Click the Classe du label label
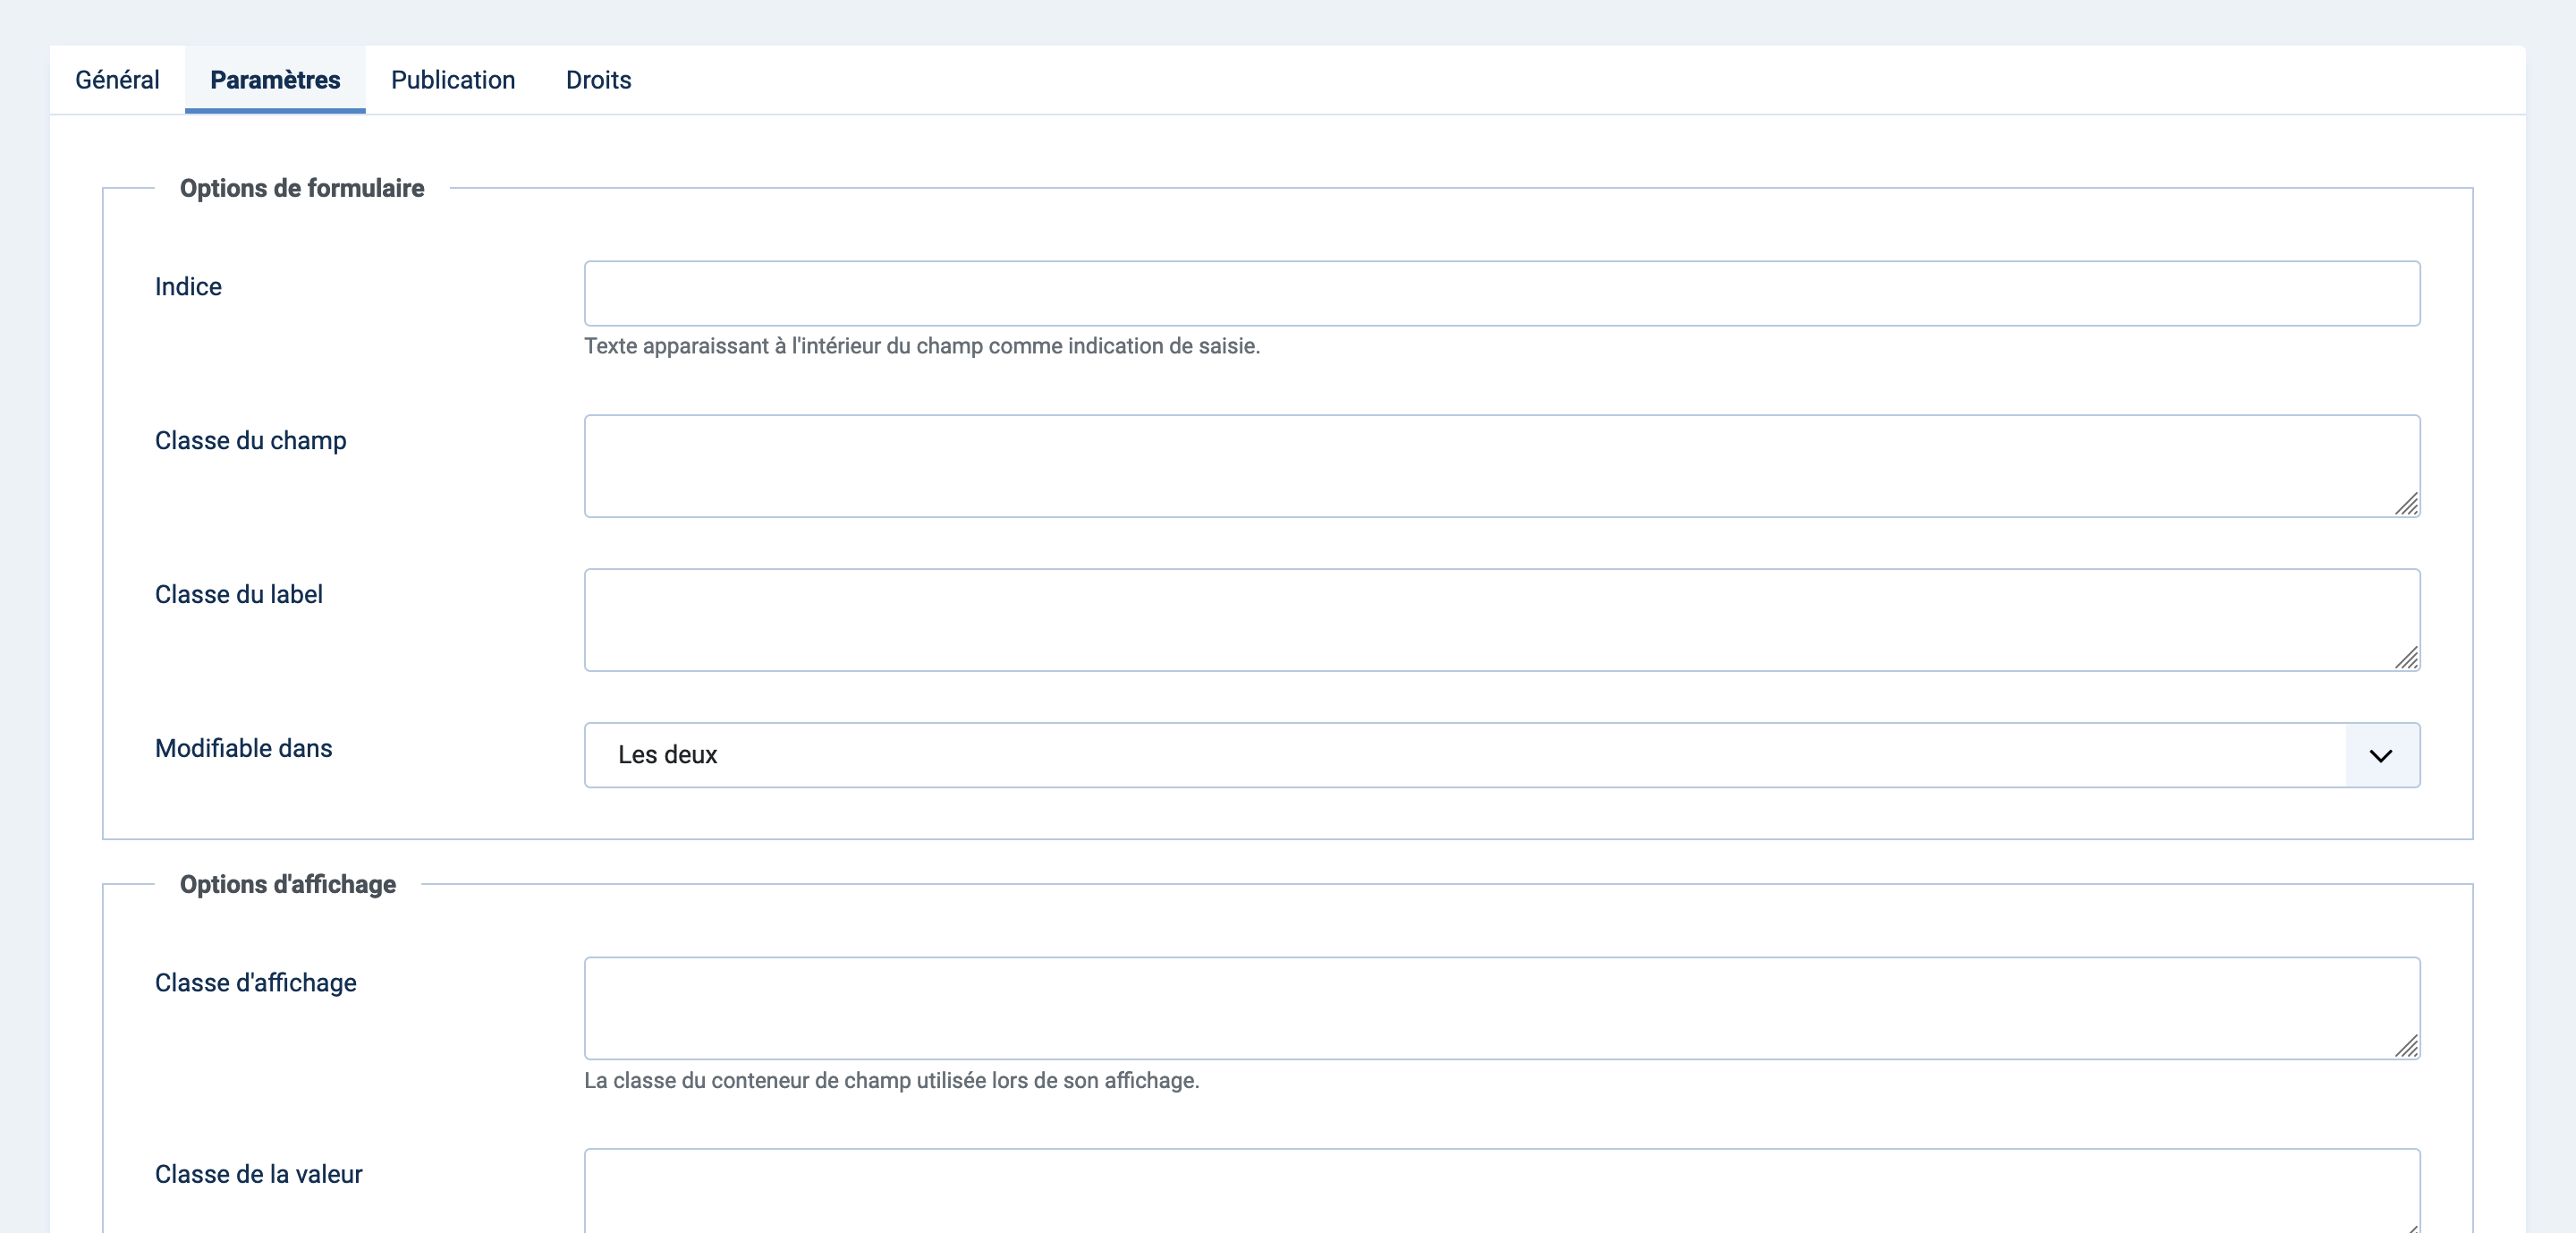This screenshot has width=2576, height=1233. pyautogui.click(x=238, y=594)
